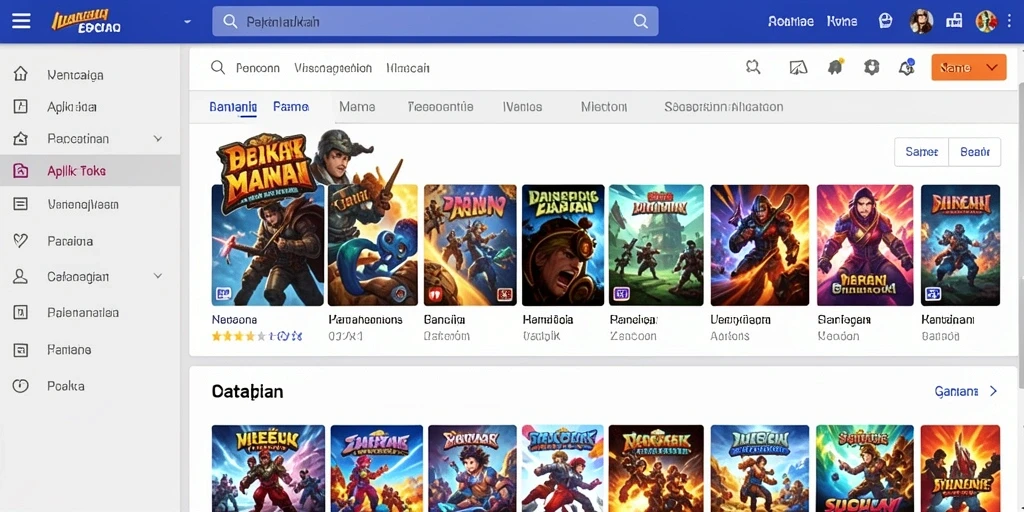Select the Pencom filter
The height and width of the screenshot is (512, 1024).
pos(257,68)
